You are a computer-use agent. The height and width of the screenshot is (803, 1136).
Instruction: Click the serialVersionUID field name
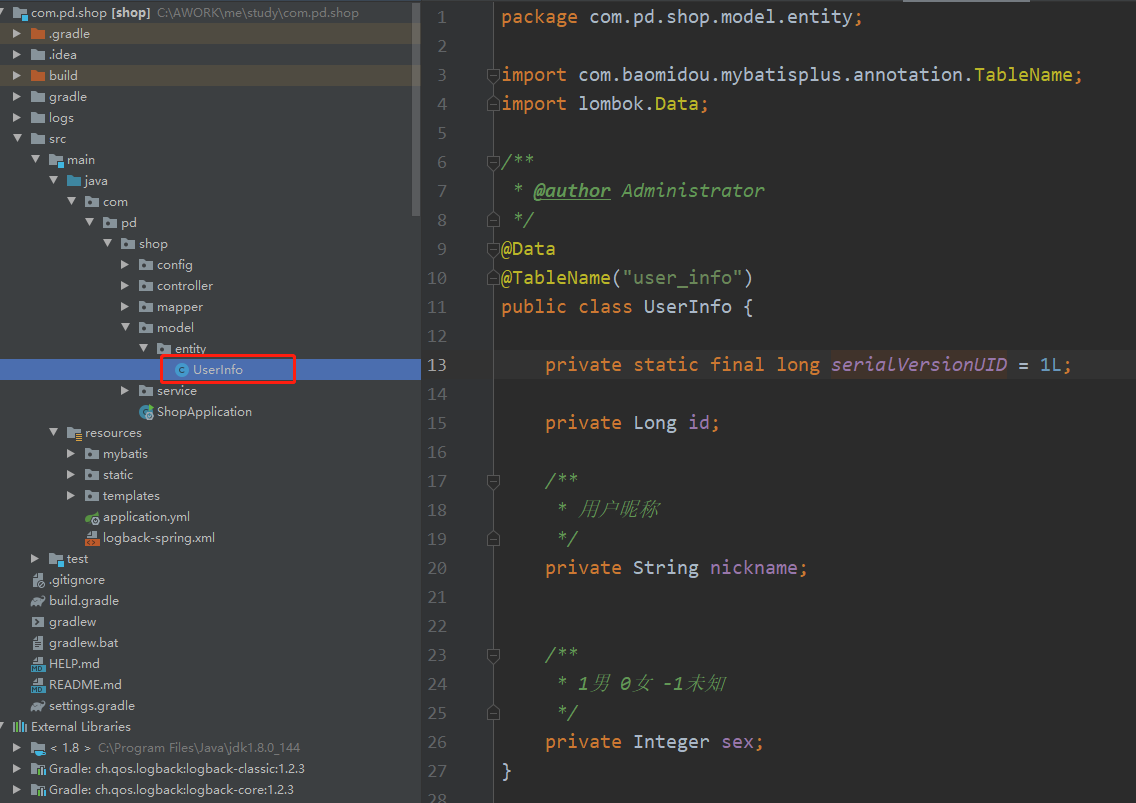tap(919, 365)
